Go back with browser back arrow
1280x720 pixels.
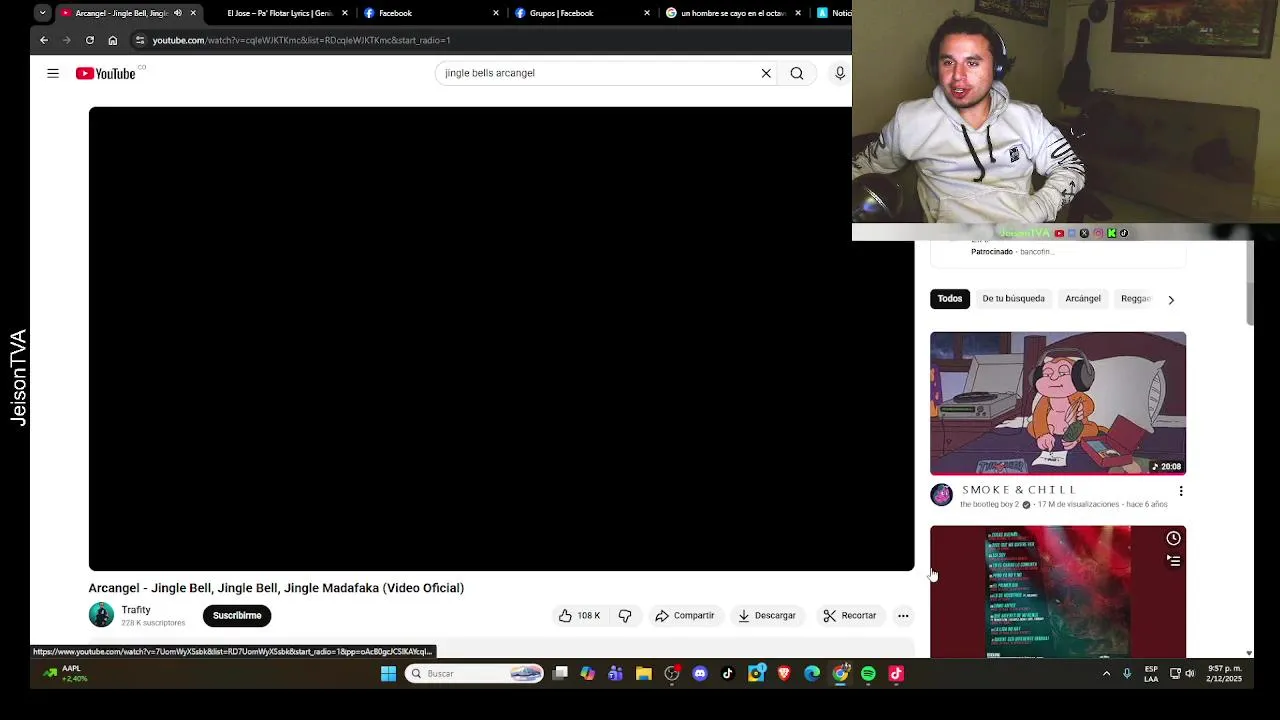point(44,40)
